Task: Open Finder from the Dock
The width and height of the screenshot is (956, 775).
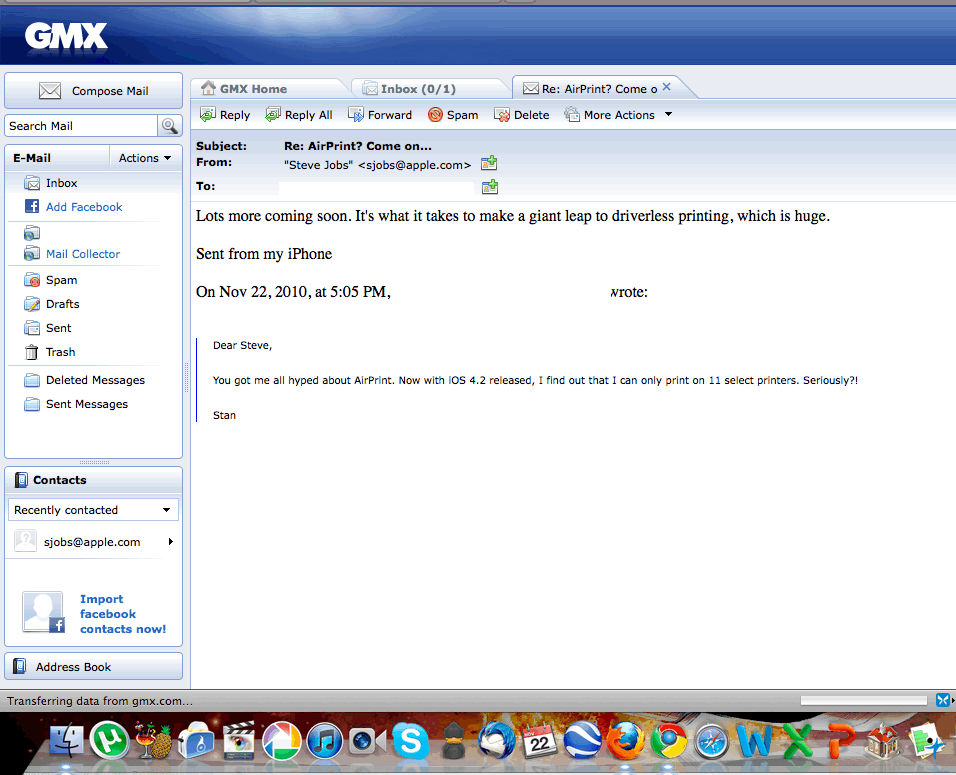Action: pyautogui.click(x=66, y=741)
